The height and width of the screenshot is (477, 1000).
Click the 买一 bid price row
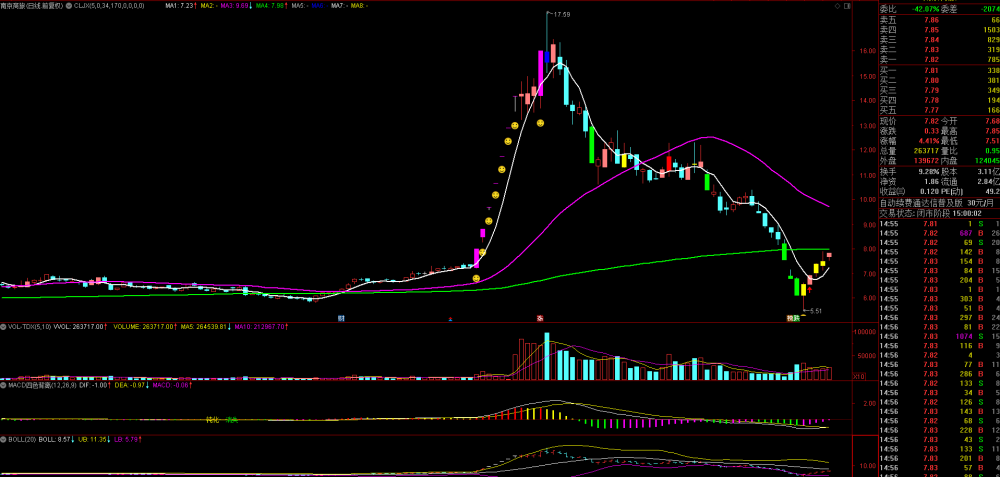tap(939, 71)
